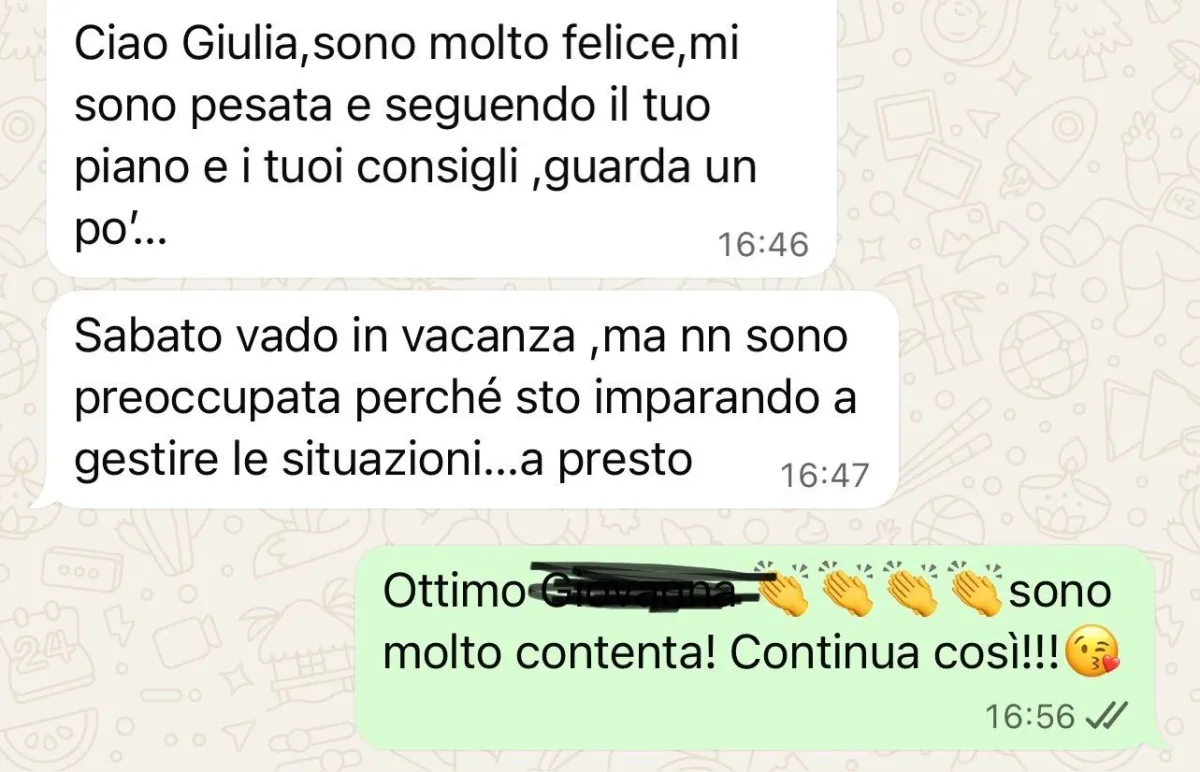Click the words 'Continua così!!!'

897,654
